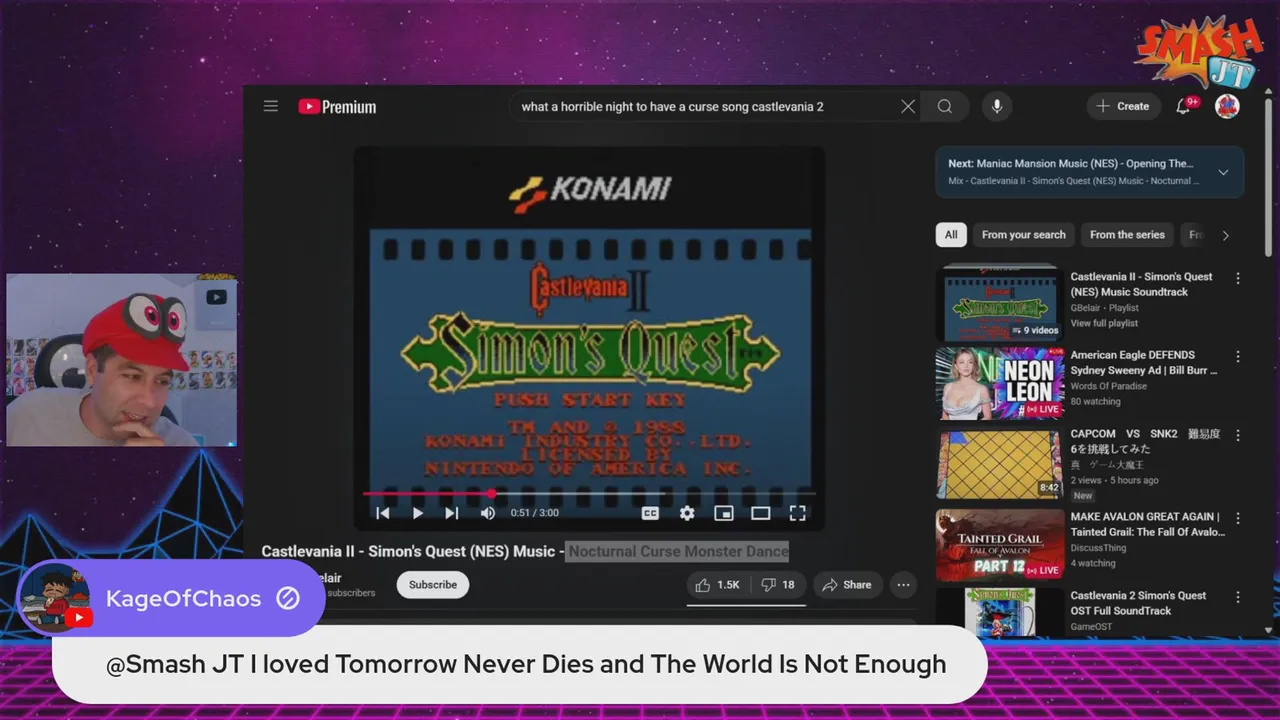Skip to previous video
This screenshot has width=1280, height=720.
[x=382, y=513]
